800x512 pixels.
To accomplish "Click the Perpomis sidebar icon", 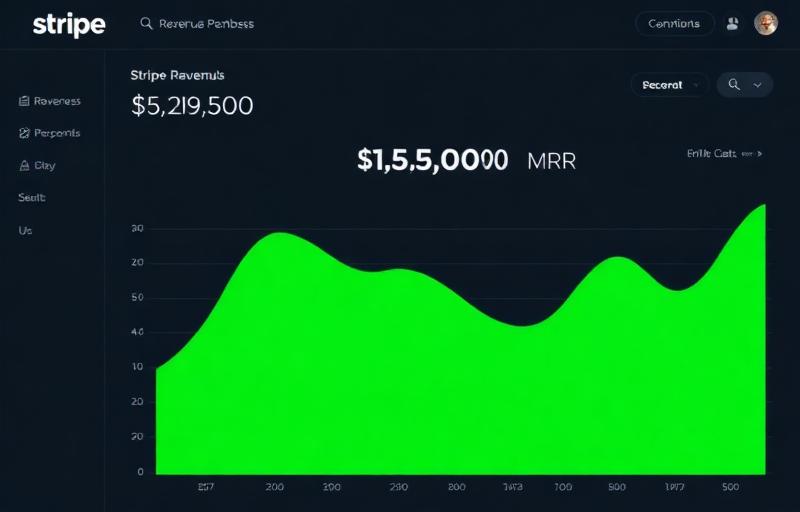I will click(x=24, y=133).
